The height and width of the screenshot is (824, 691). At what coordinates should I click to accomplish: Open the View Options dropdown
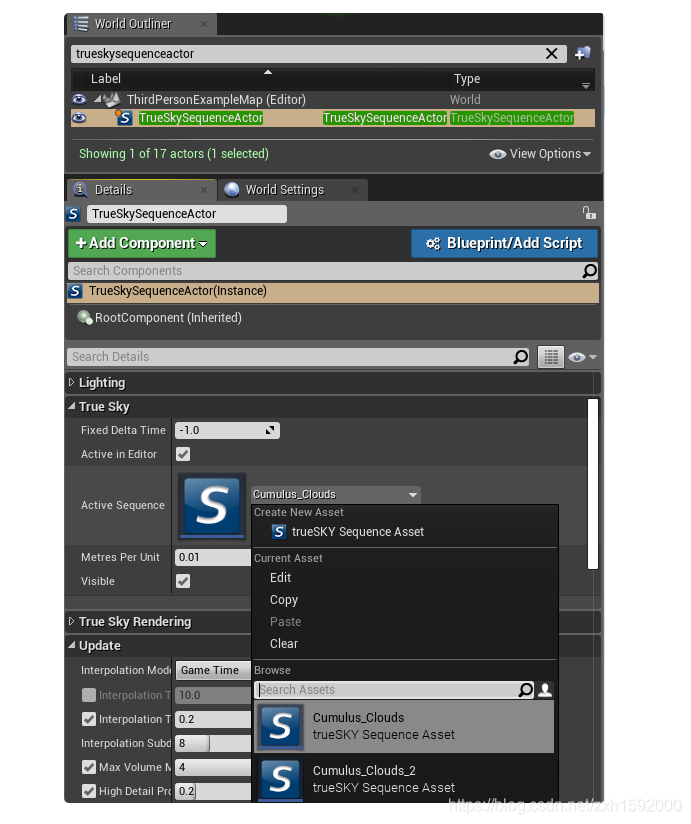tap(540, 154)
